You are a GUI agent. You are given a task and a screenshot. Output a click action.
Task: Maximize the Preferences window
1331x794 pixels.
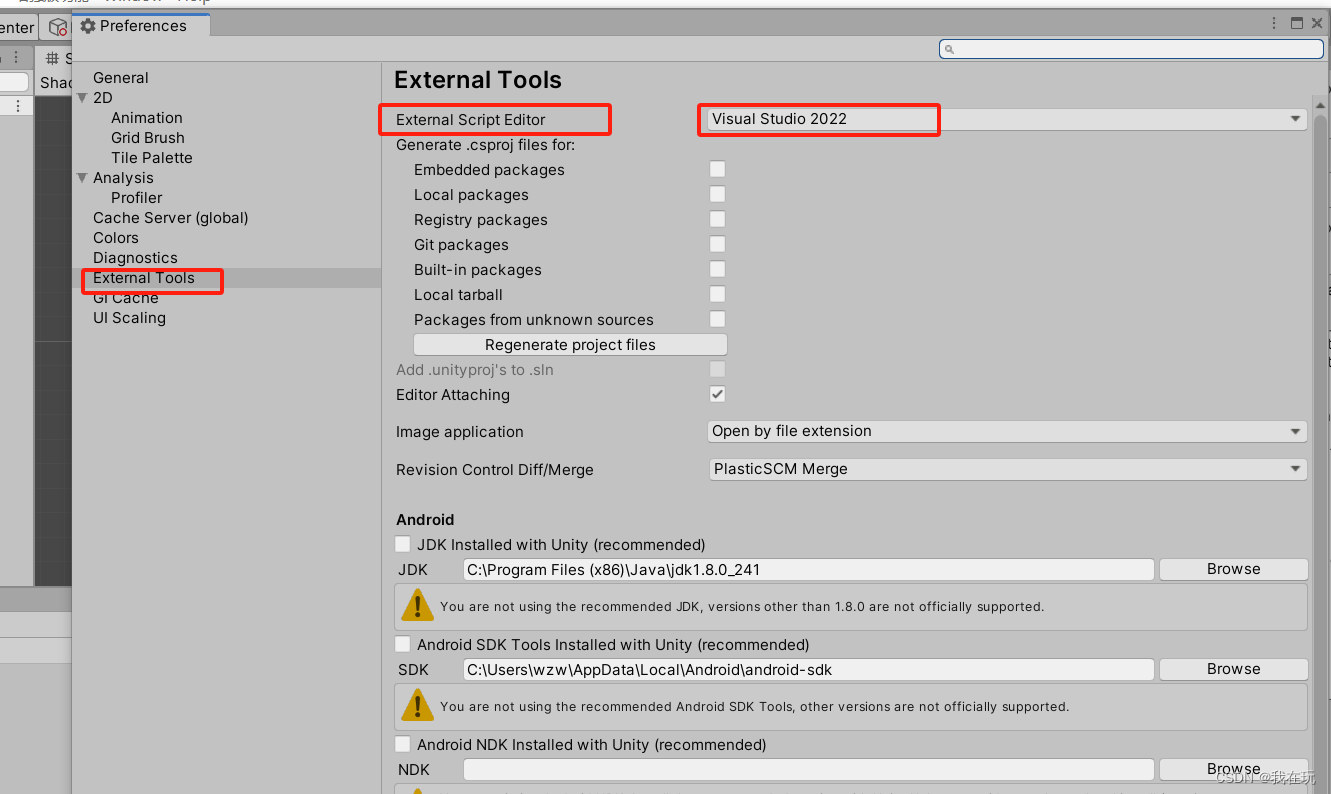1297,23
